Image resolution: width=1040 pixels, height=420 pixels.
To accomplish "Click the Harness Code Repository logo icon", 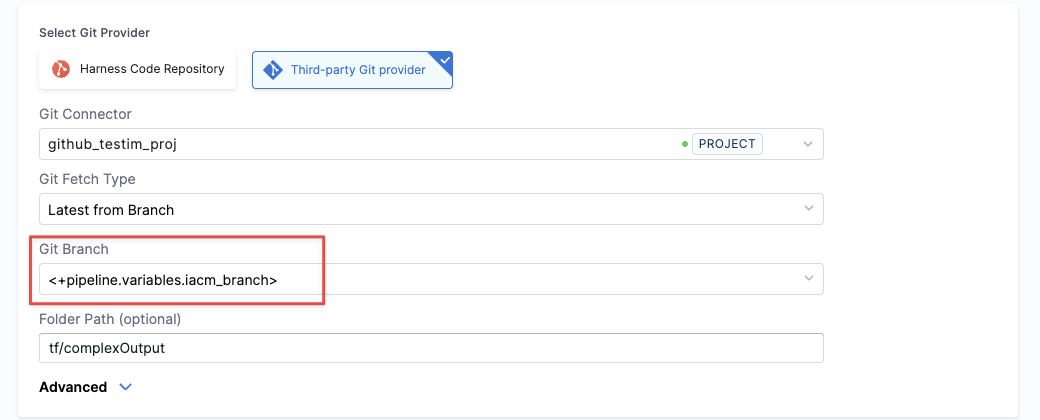I will point(61,69).
